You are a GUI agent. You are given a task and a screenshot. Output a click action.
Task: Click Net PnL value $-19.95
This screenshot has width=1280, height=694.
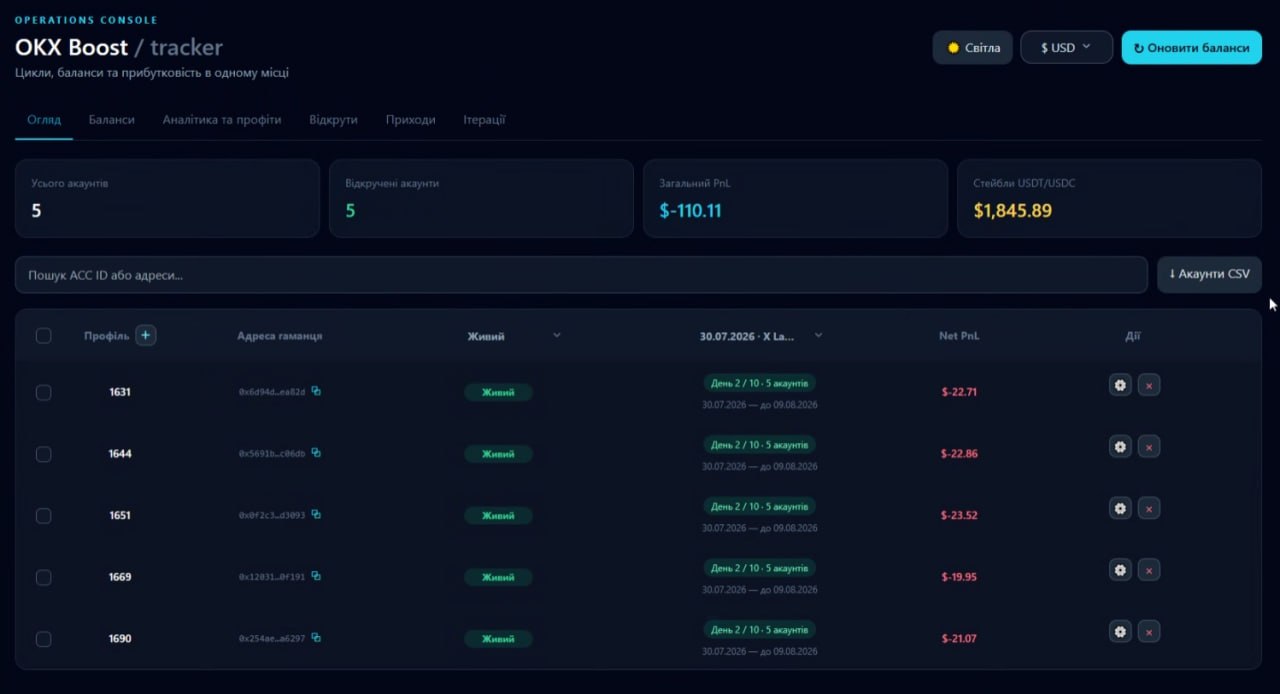click(959, 577)
